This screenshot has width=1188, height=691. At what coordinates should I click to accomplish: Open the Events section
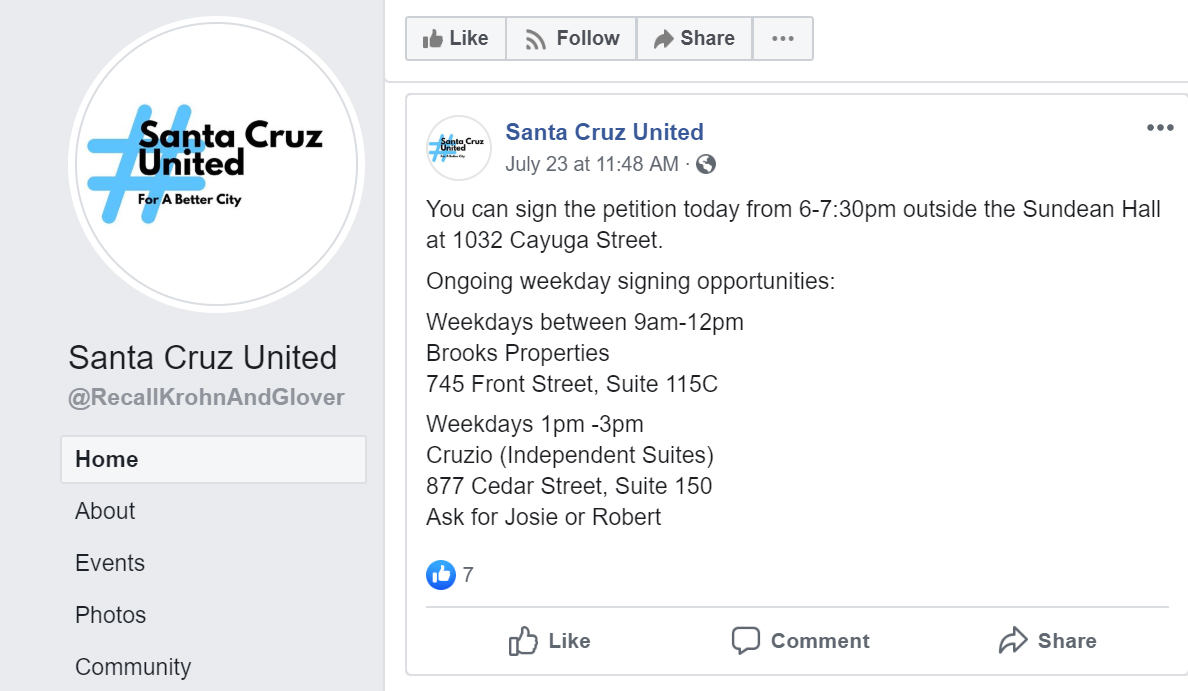pos(110,563)
